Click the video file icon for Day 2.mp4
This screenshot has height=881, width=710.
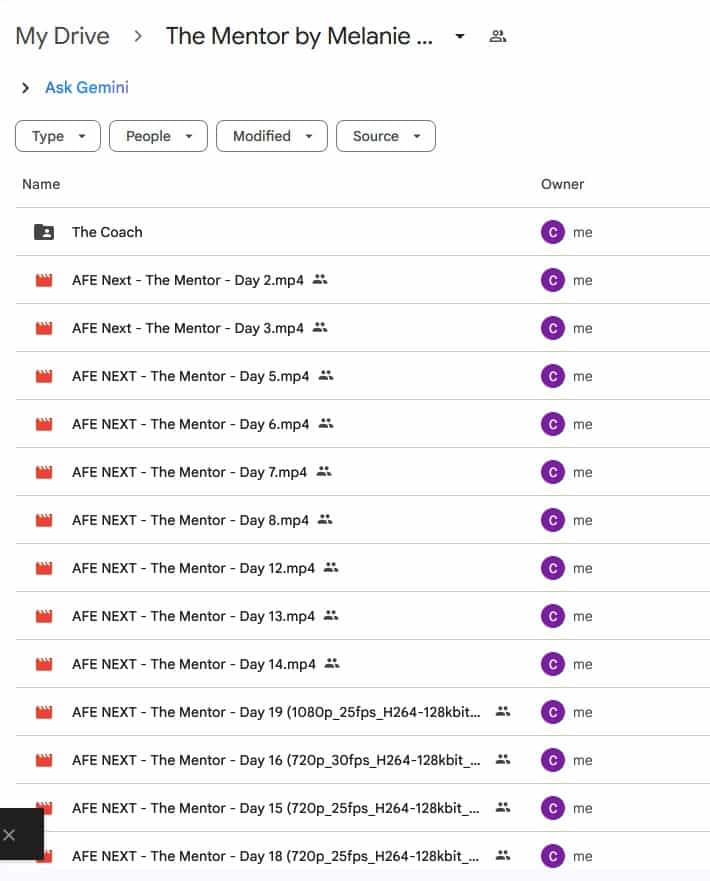pyautogui.click(x=44, y=280)
